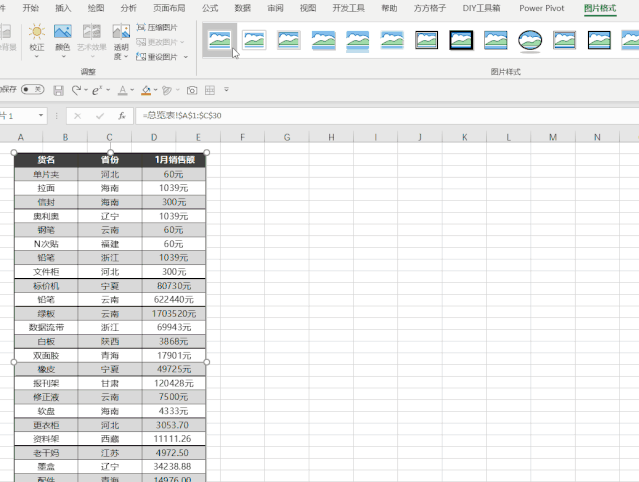Image resolution: width=639 pixels, height=482 pixels.
Task: Click the cell showing 622440元
Action: 174,299
